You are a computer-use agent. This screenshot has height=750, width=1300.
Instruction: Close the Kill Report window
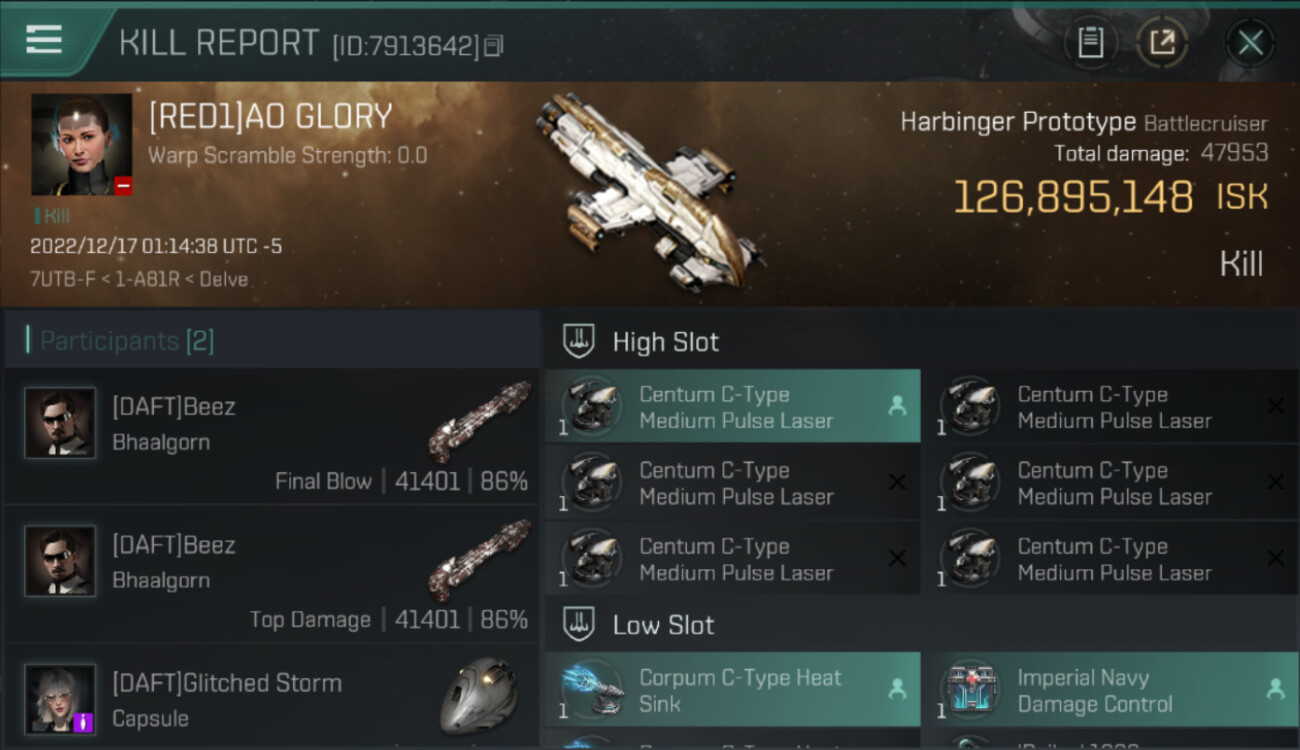[x=1249, y=42]
